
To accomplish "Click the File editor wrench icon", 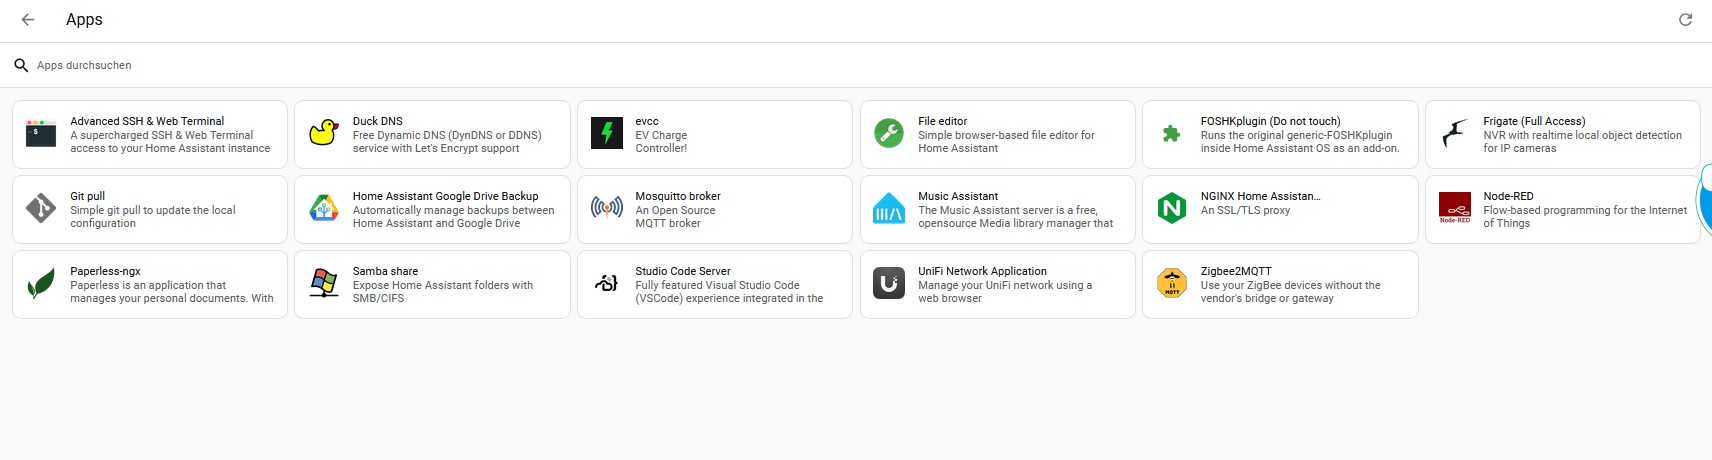I will point(889,133).
